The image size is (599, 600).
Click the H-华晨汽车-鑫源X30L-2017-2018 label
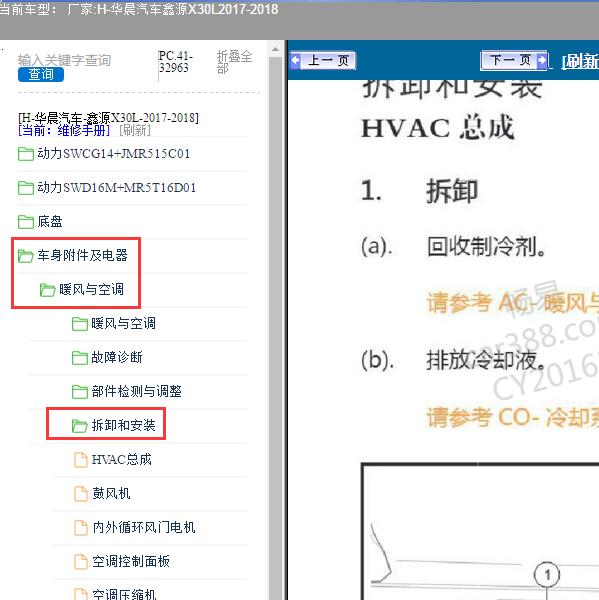pyautogui.click(x=108, y=117)
